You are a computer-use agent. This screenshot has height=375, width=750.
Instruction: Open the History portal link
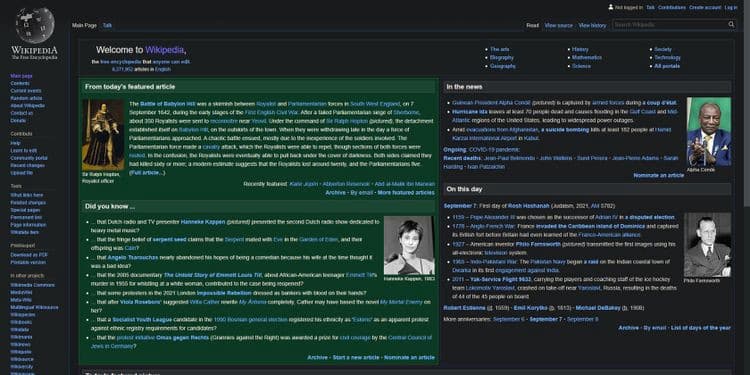point(580,49)
